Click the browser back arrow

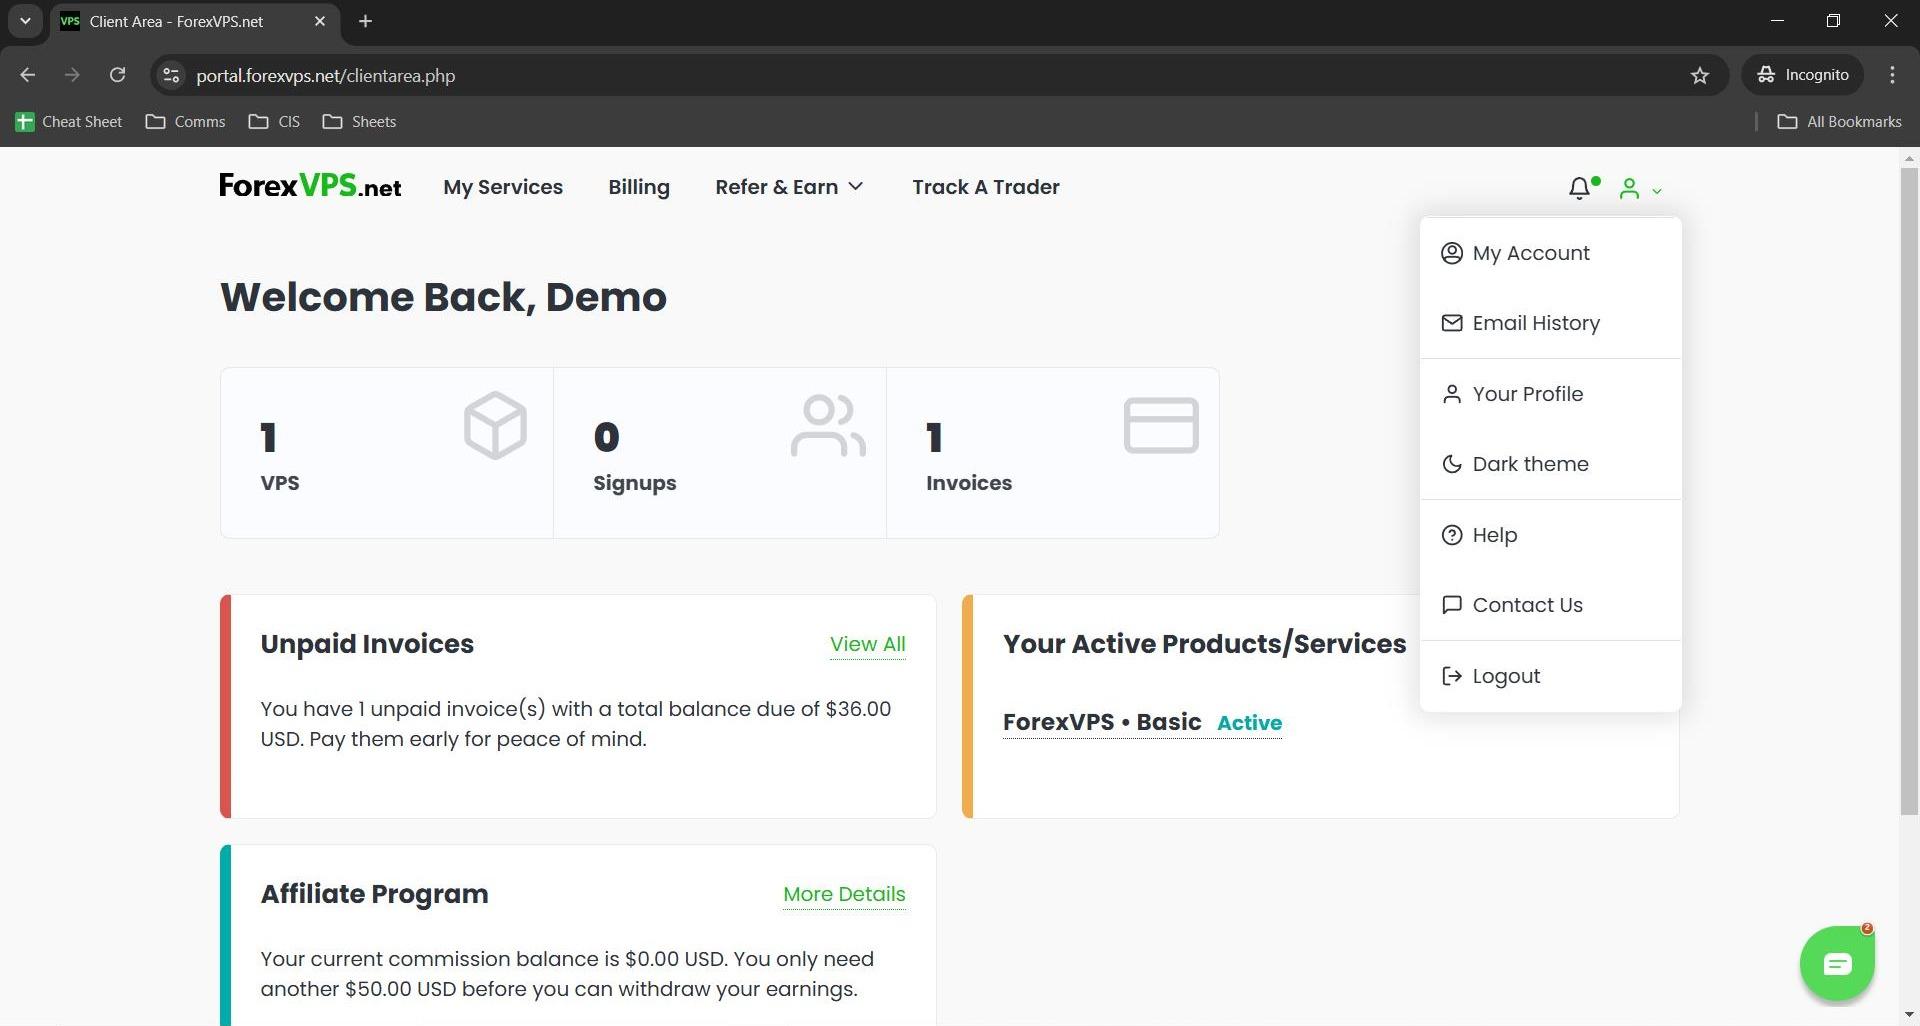point(28,75)
